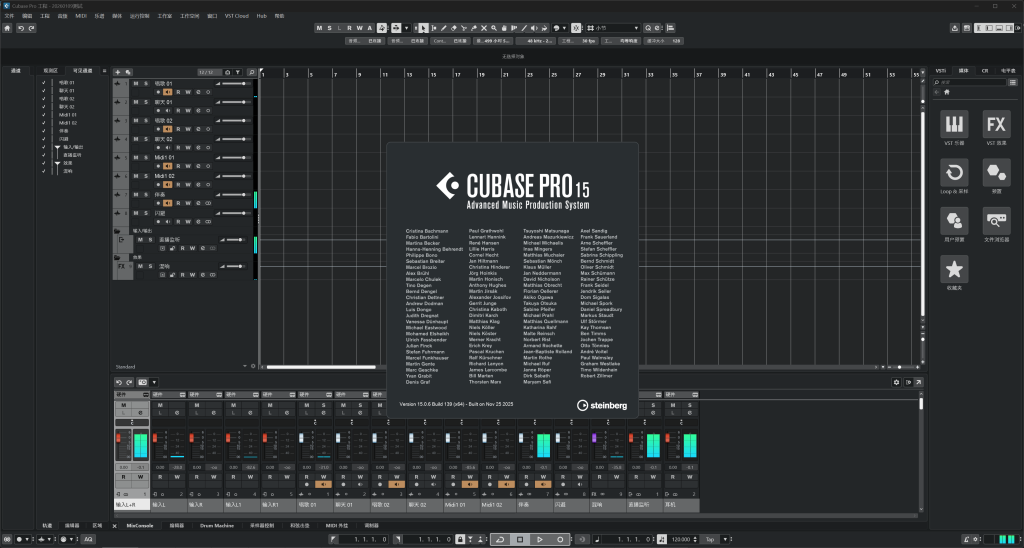Open the 硬件 routing dropdown on 输入L+R channel

132,395
